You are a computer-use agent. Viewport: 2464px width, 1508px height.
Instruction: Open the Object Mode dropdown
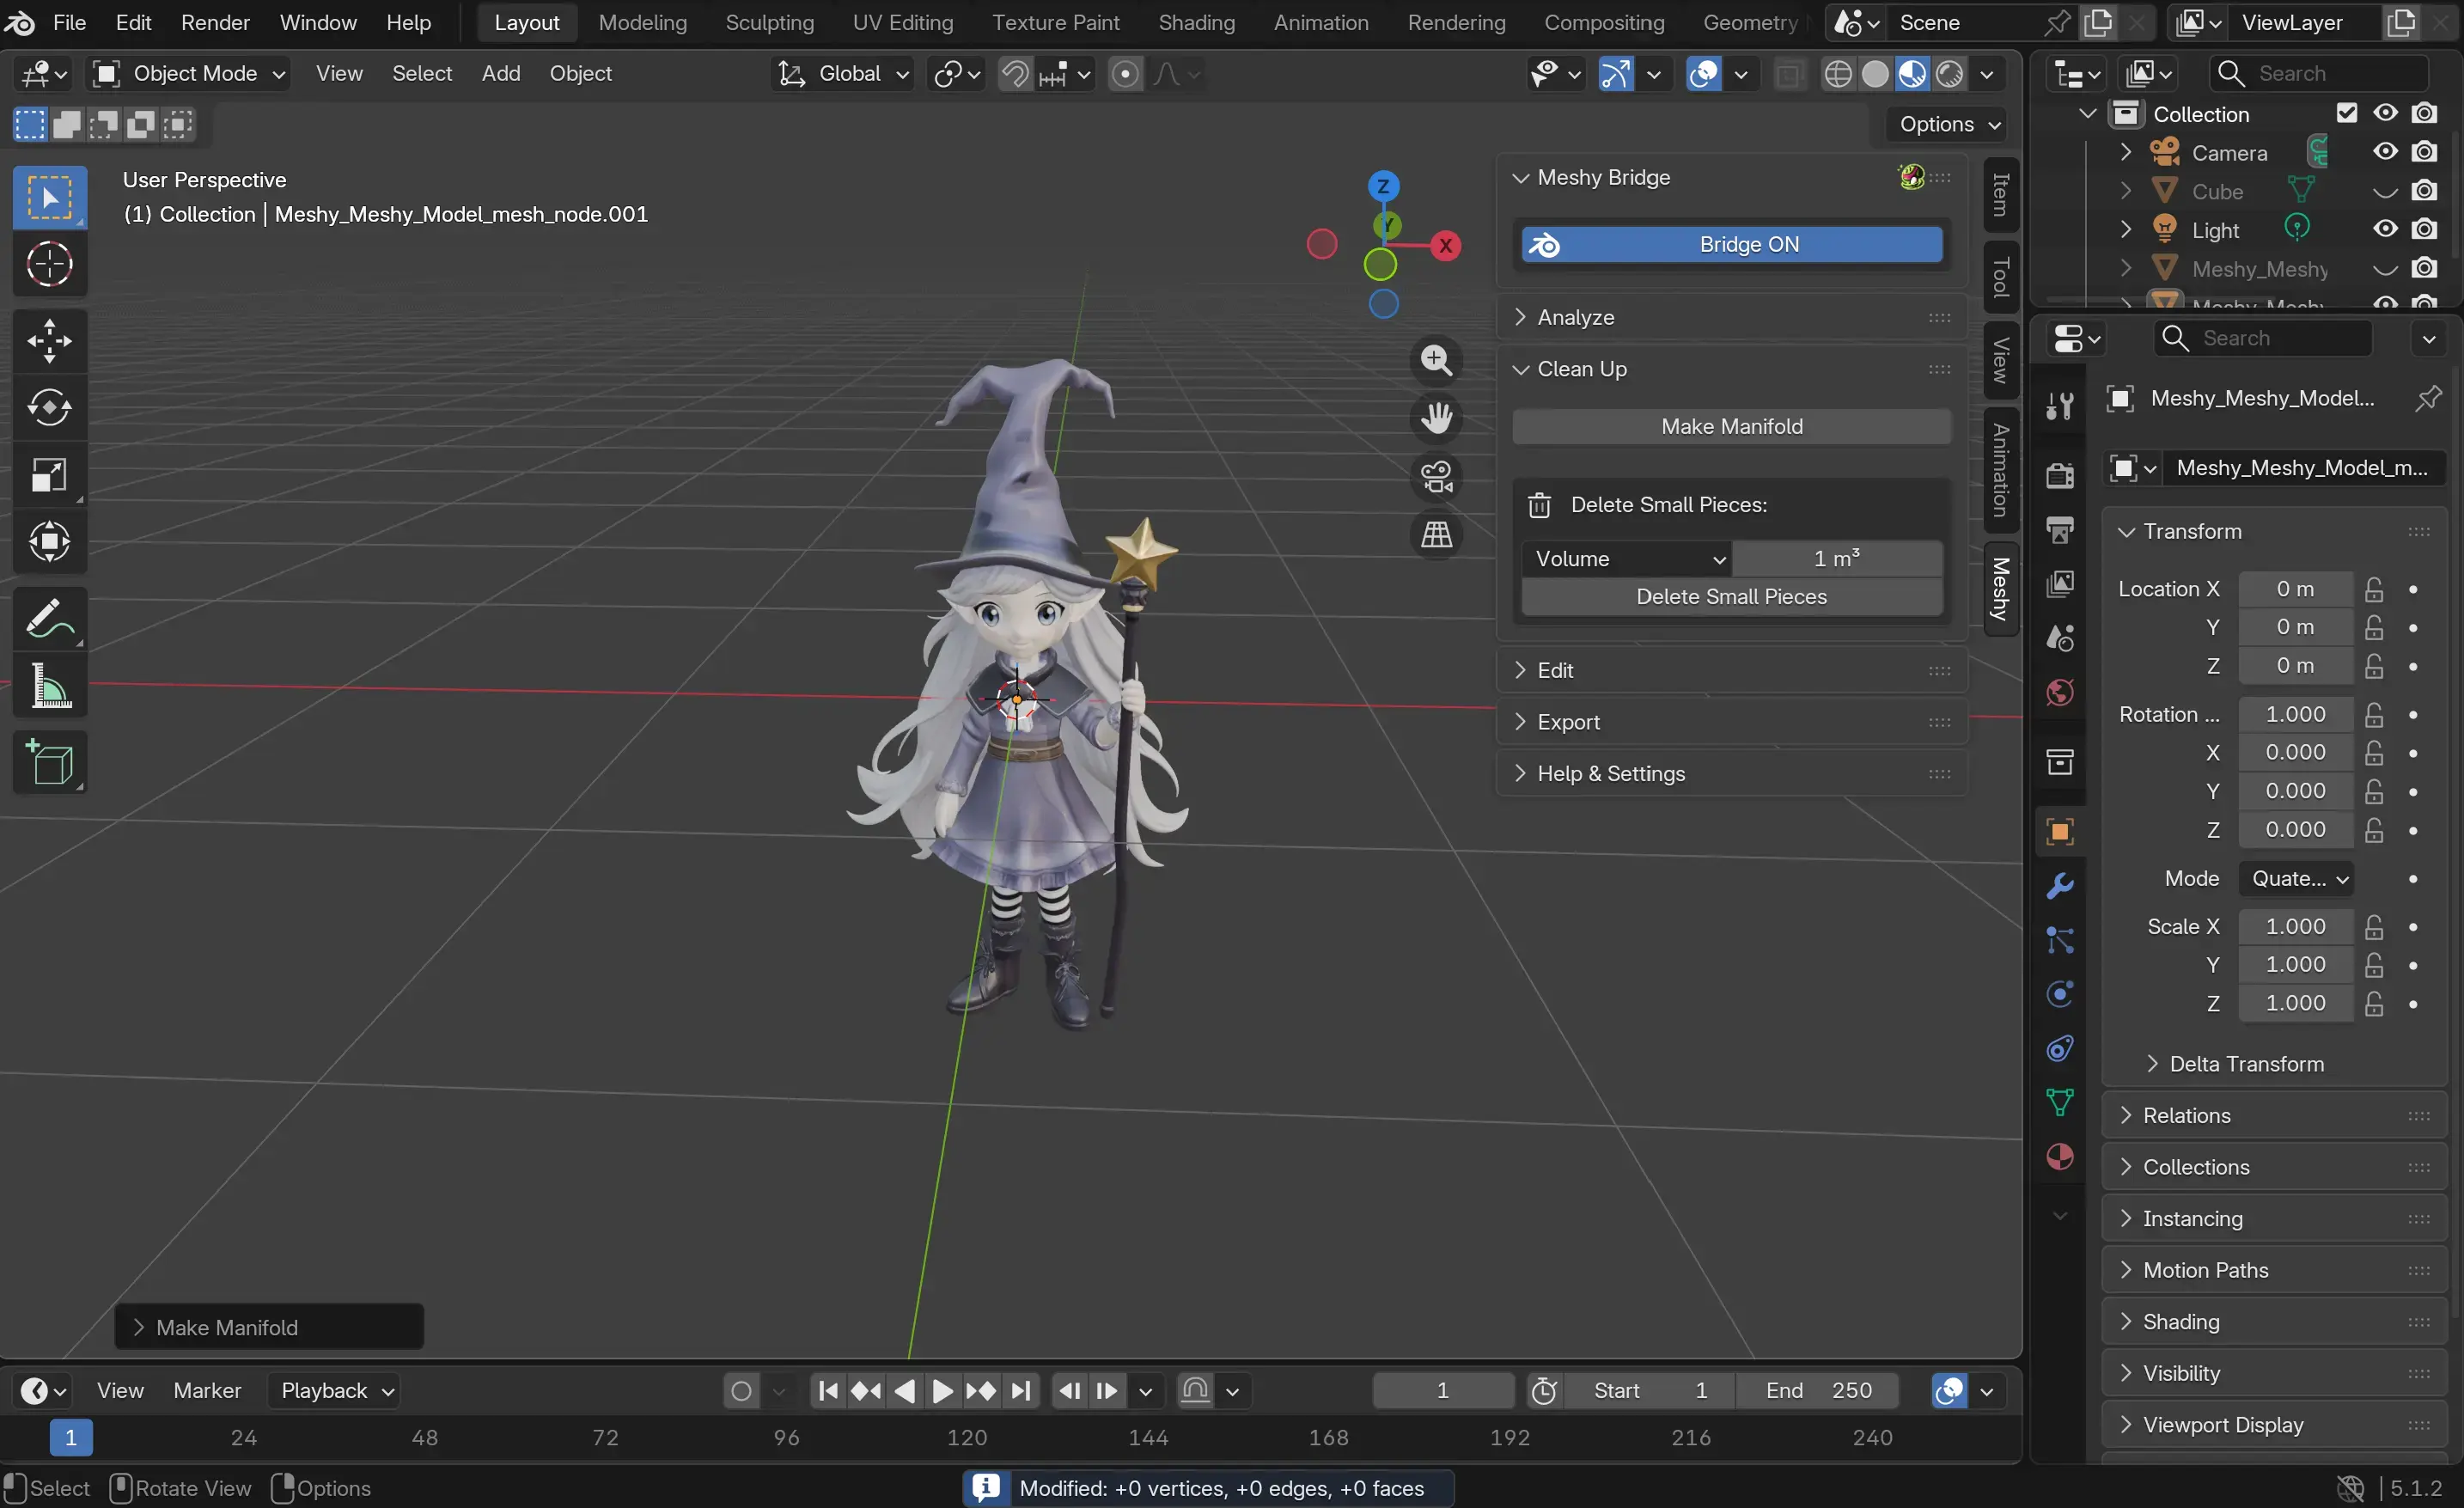tap(189, 74)
